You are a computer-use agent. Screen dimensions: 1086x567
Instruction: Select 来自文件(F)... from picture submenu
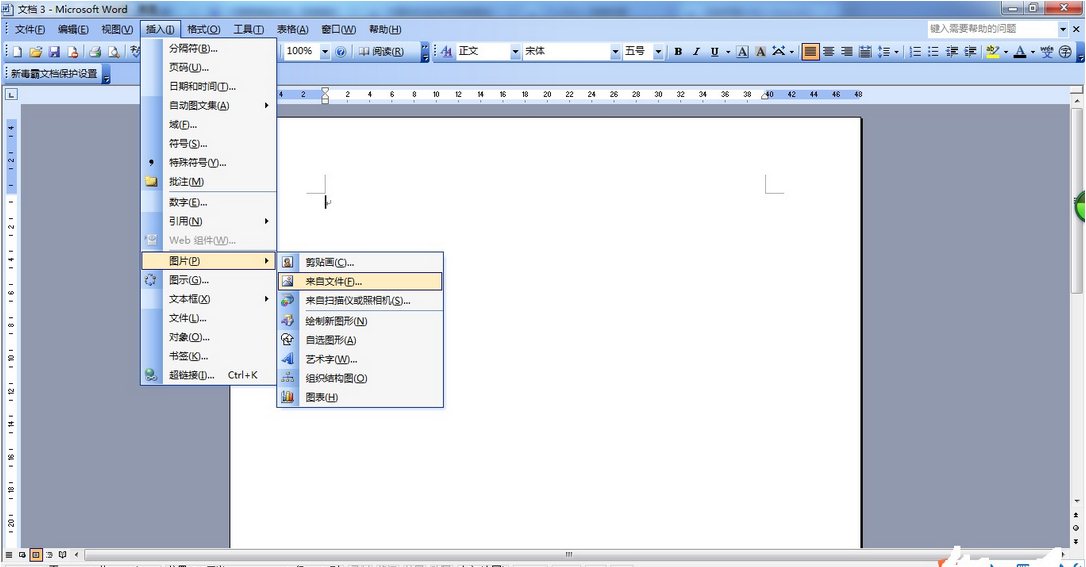point(359,281)
